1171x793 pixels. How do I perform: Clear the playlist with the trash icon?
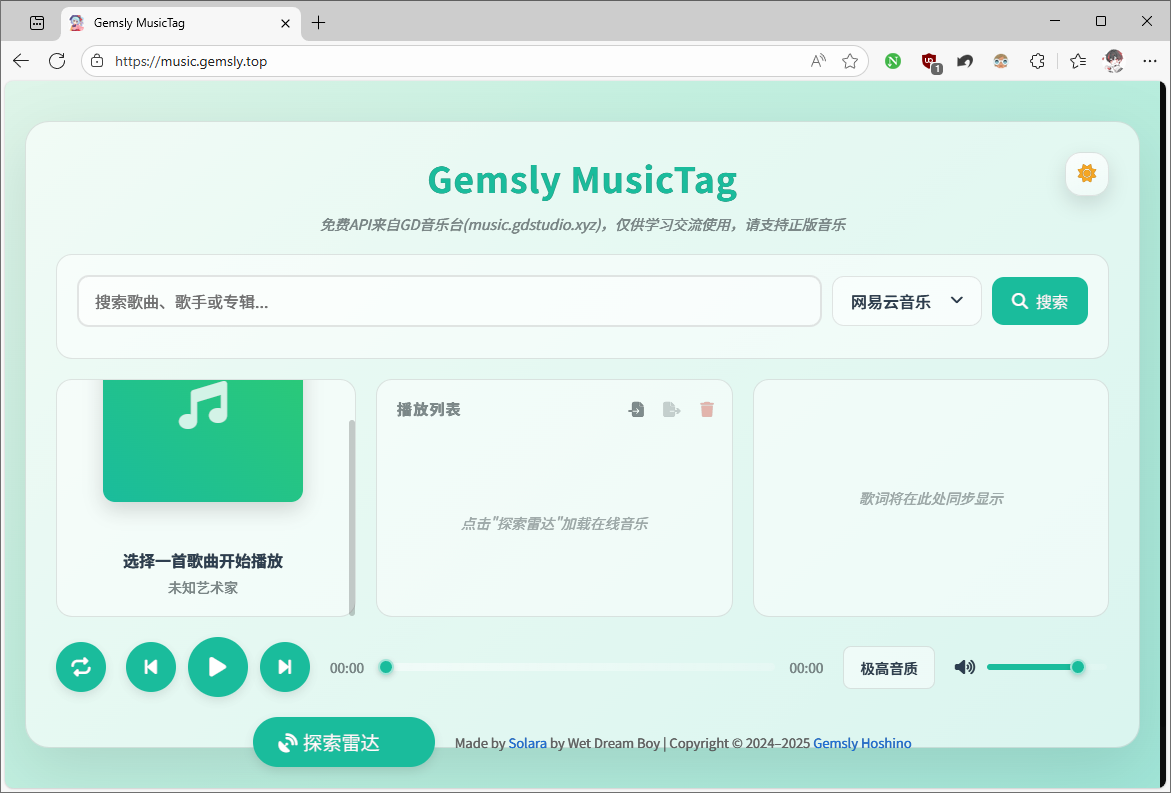click(x=707, y=409)
